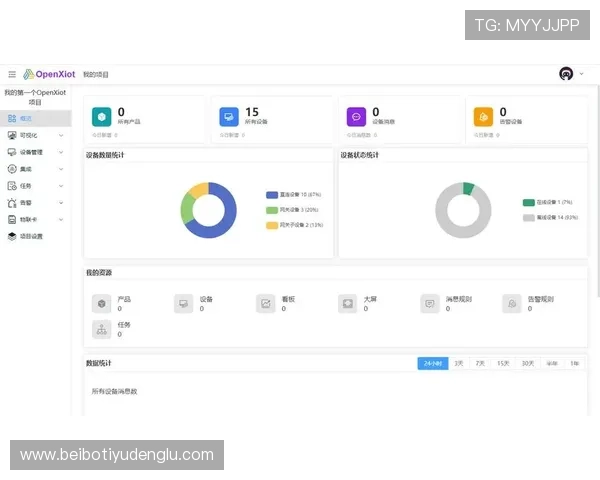Click the hamburger menu icon beside OpenXiot logo
This screenshot has width=600, height=480.
pos(12,74)
